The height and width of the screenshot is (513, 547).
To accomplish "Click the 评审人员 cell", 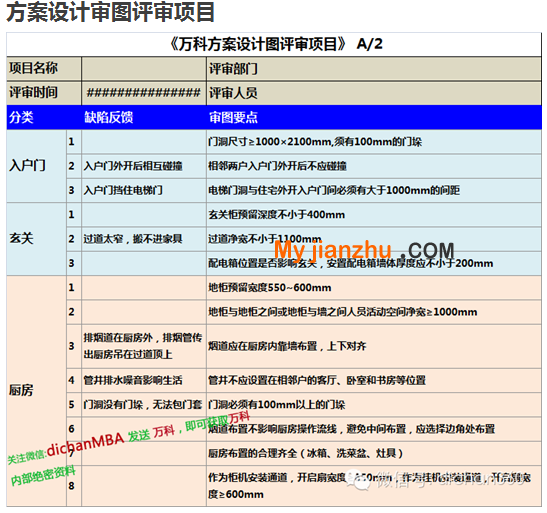I will [374, 93].
